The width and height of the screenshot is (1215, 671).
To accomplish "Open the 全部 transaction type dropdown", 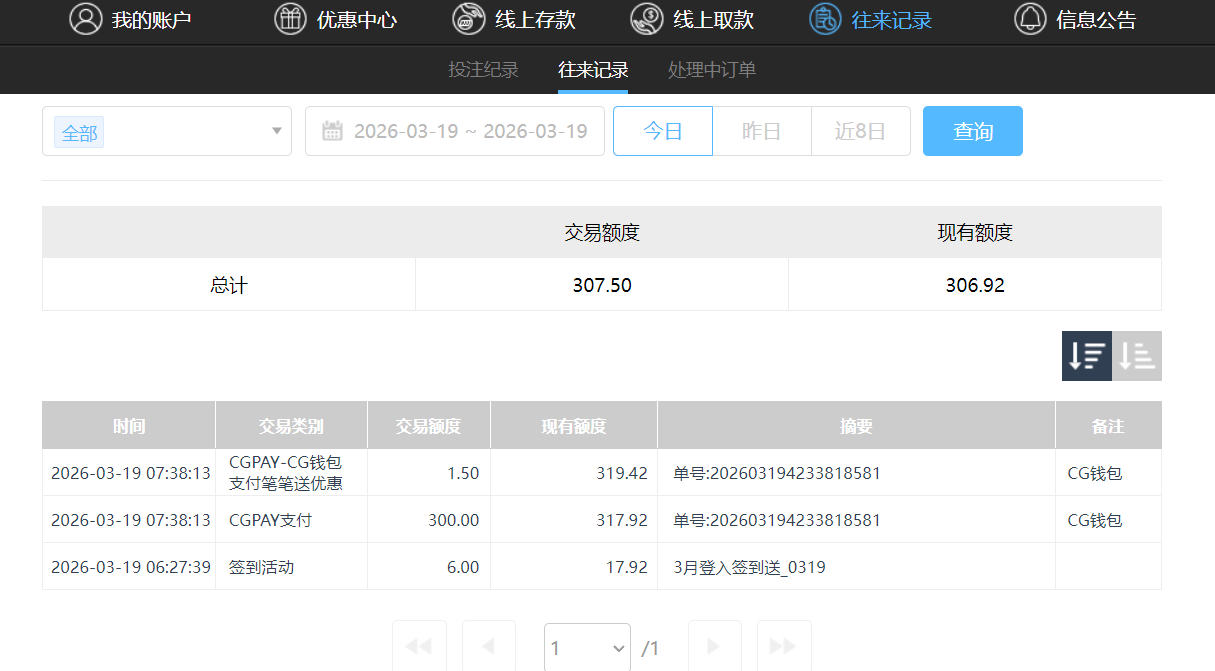I will coord(166,131).
